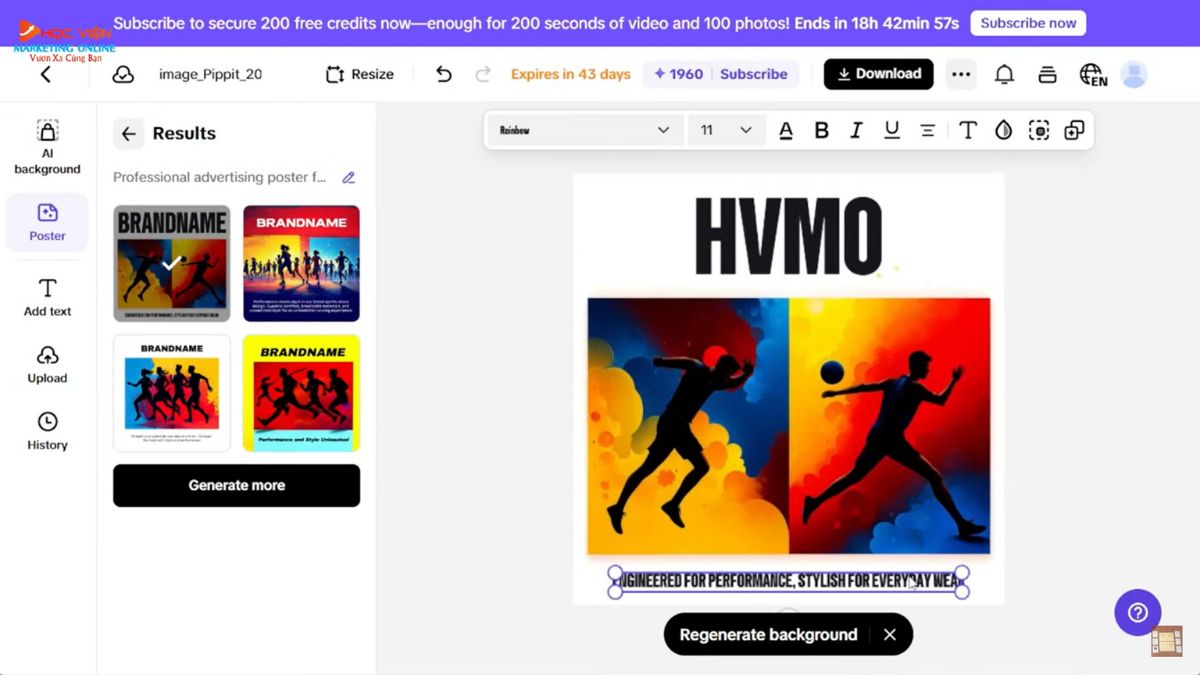The height and width of the screenshot is (675, 1200).
Task: Open the text alignment options
Action: (928, 130)
